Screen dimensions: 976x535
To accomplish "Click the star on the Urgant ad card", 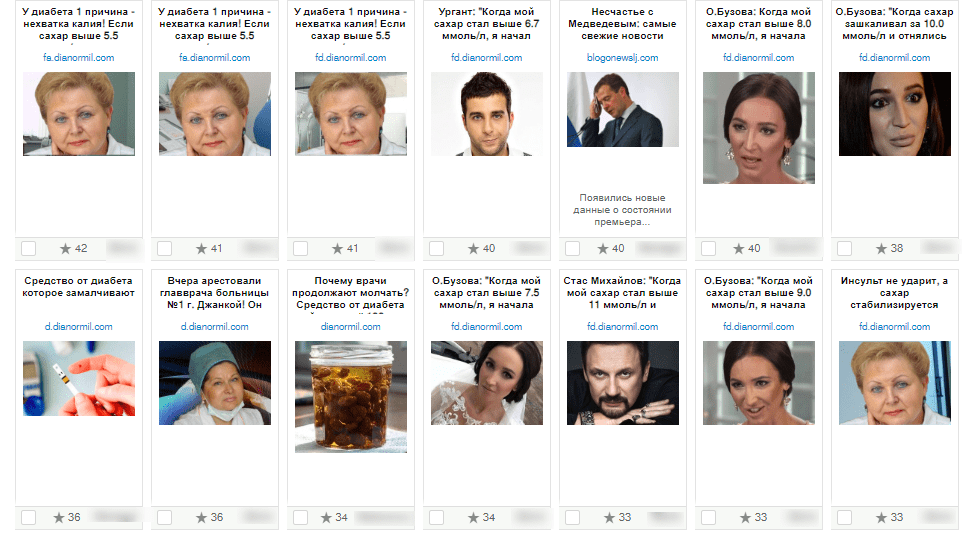I will (x=474, y=249).
